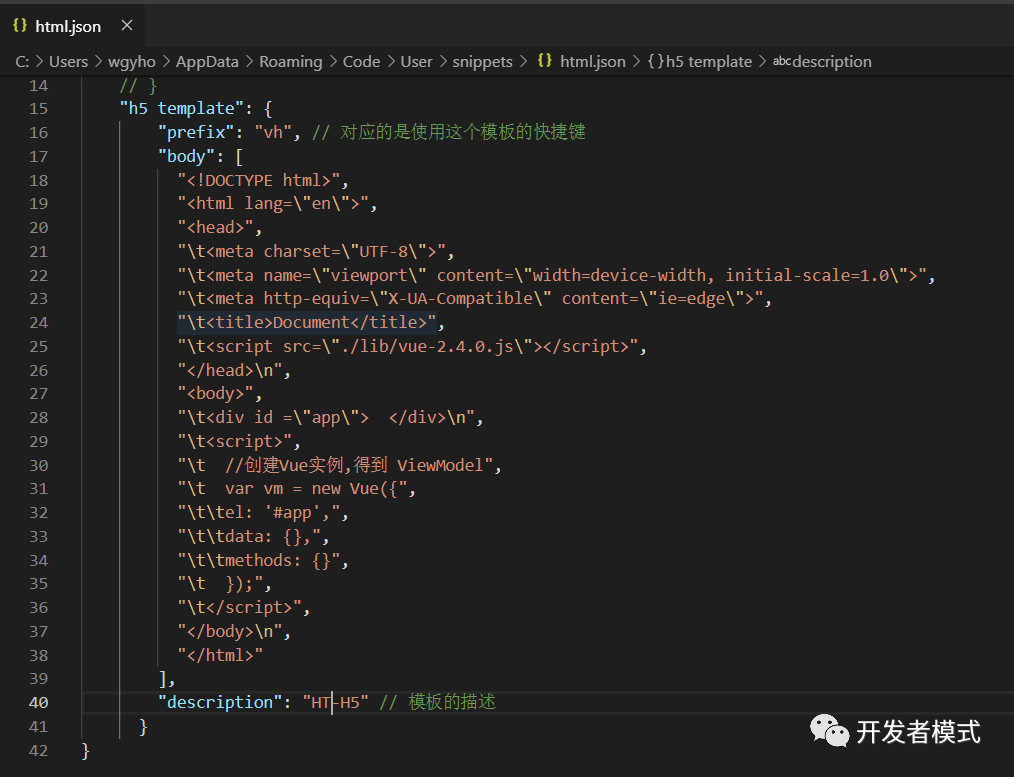This screenshot has width=1014, height=777.
Task: Click the Chinese comment on line 40
Action: 438,703
